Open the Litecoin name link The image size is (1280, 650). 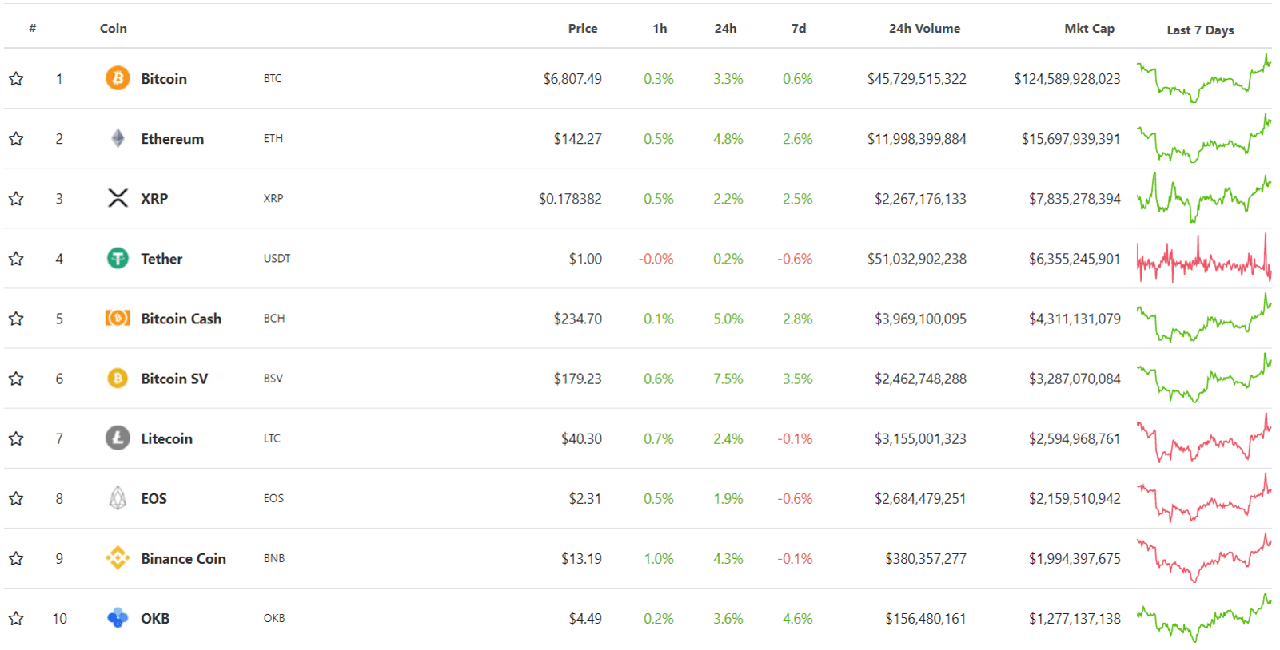167,439
